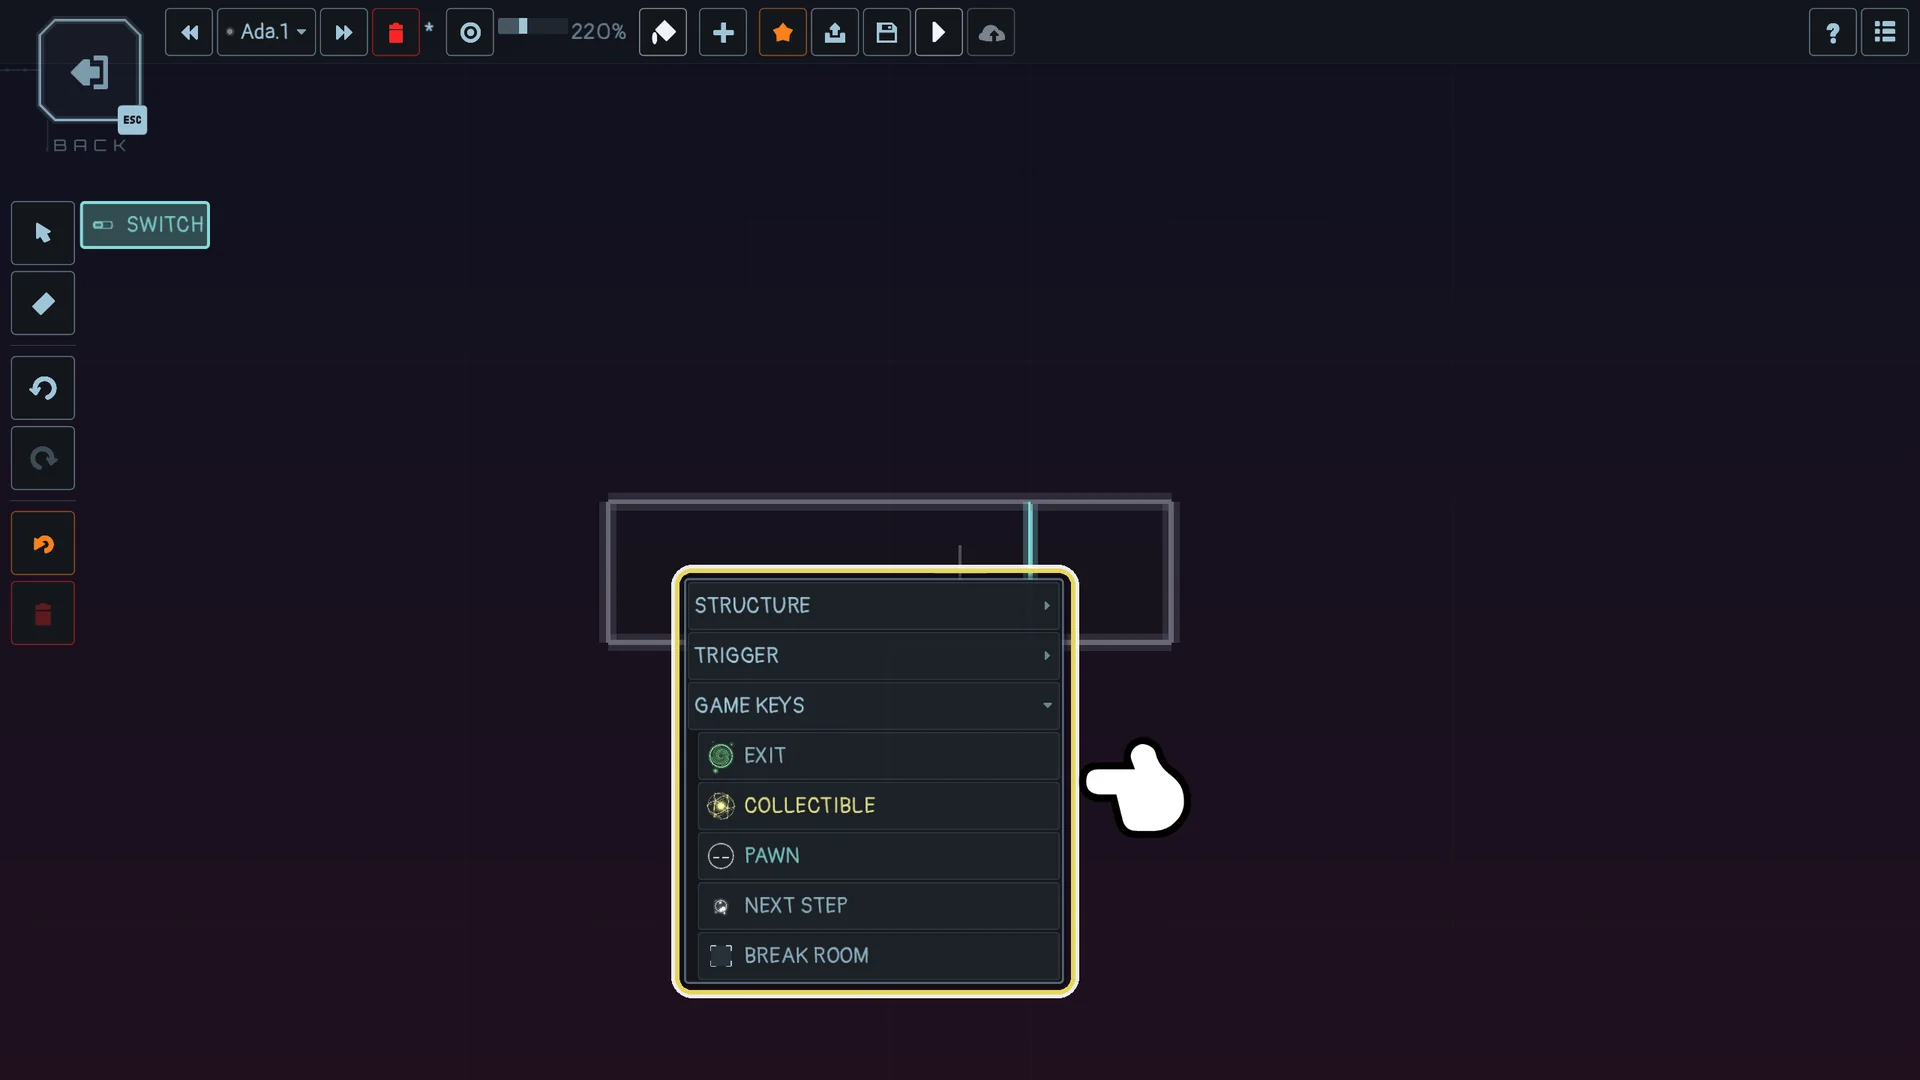The height and width of the screenshot is (1080, 1920).
Task: Click the paint bucket fill icon
Action: tap(663, 32)
